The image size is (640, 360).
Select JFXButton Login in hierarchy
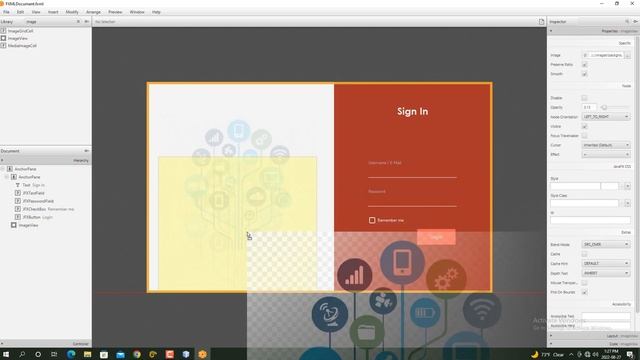tap(38, 217)
